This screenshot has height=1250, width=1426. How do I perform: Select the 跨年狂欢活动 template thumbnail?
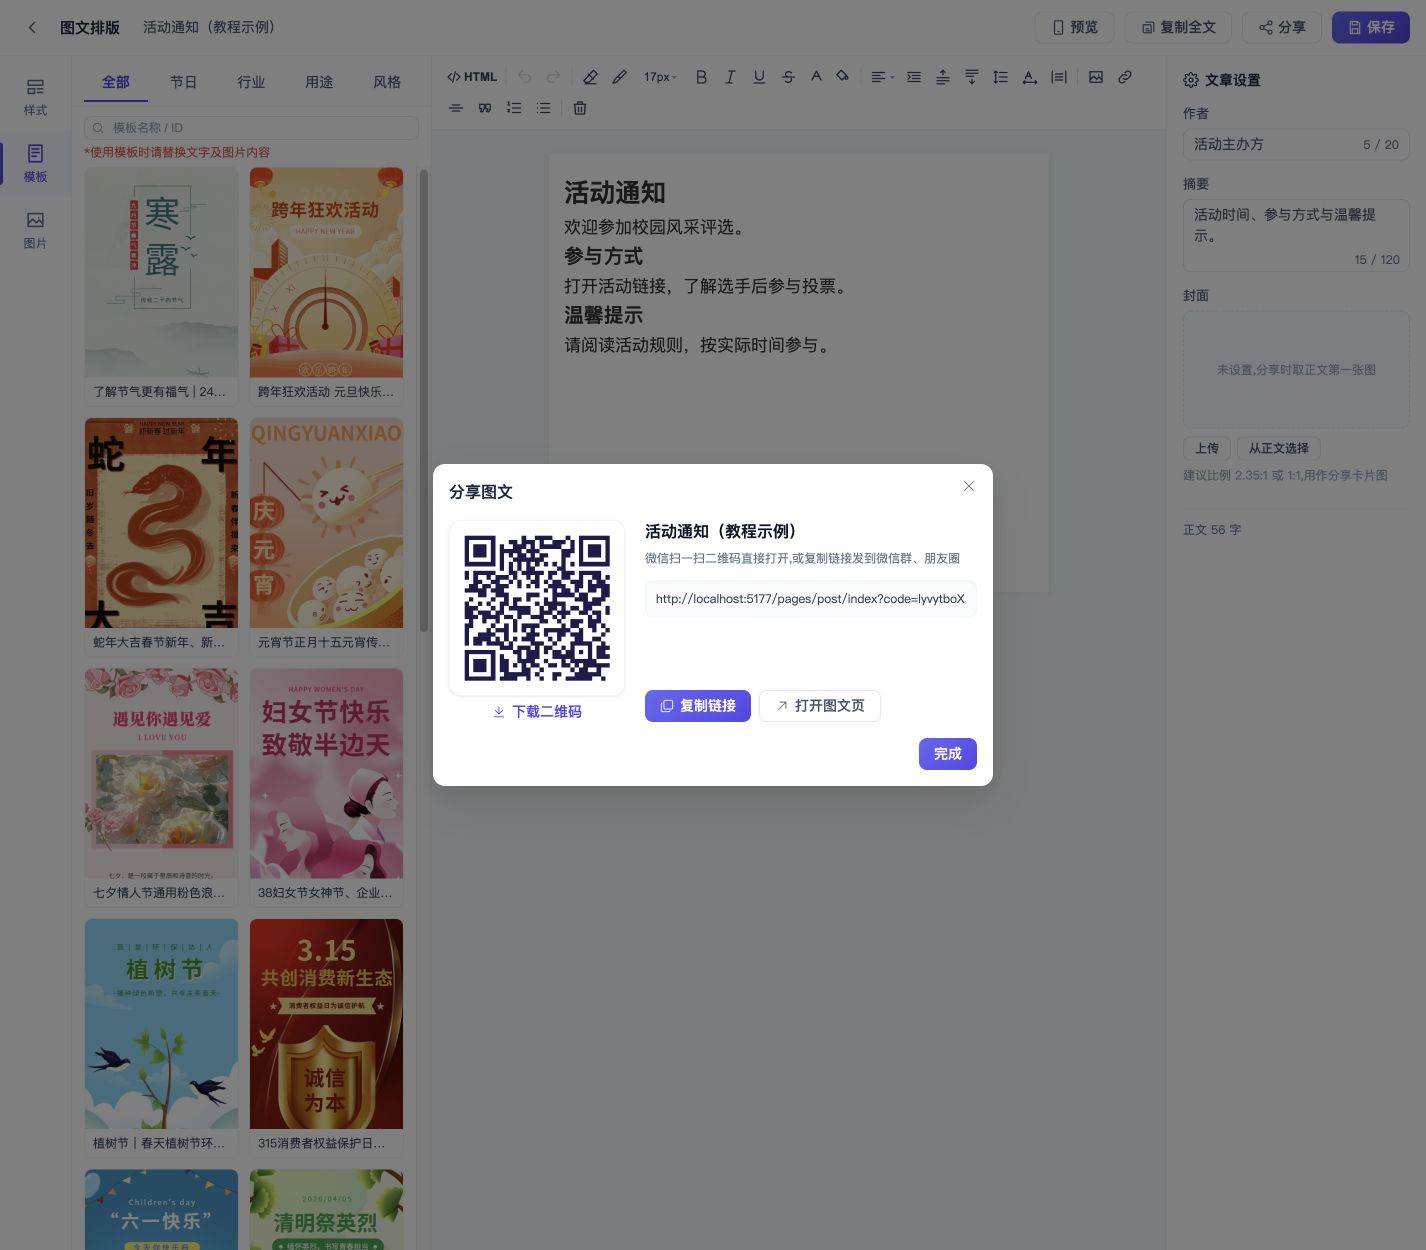click(326, 272)
